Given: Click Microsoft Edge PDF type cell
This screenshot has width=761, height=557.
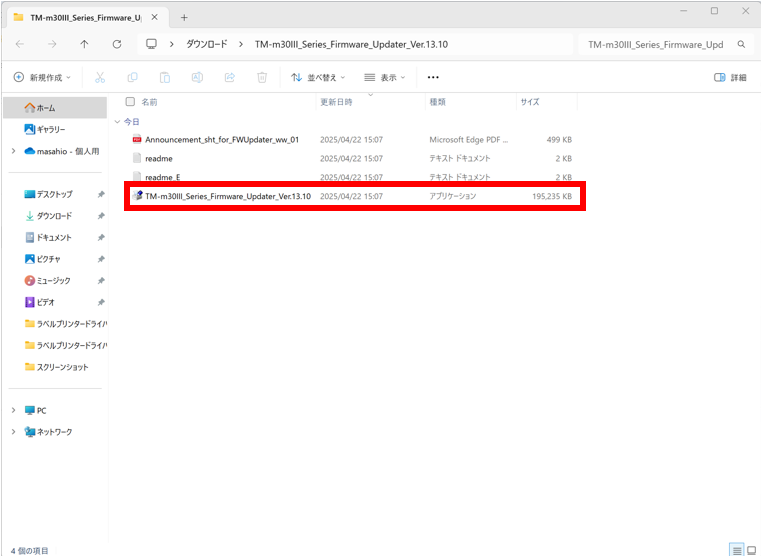Looking at the screenshot, I should pos(468,139).
